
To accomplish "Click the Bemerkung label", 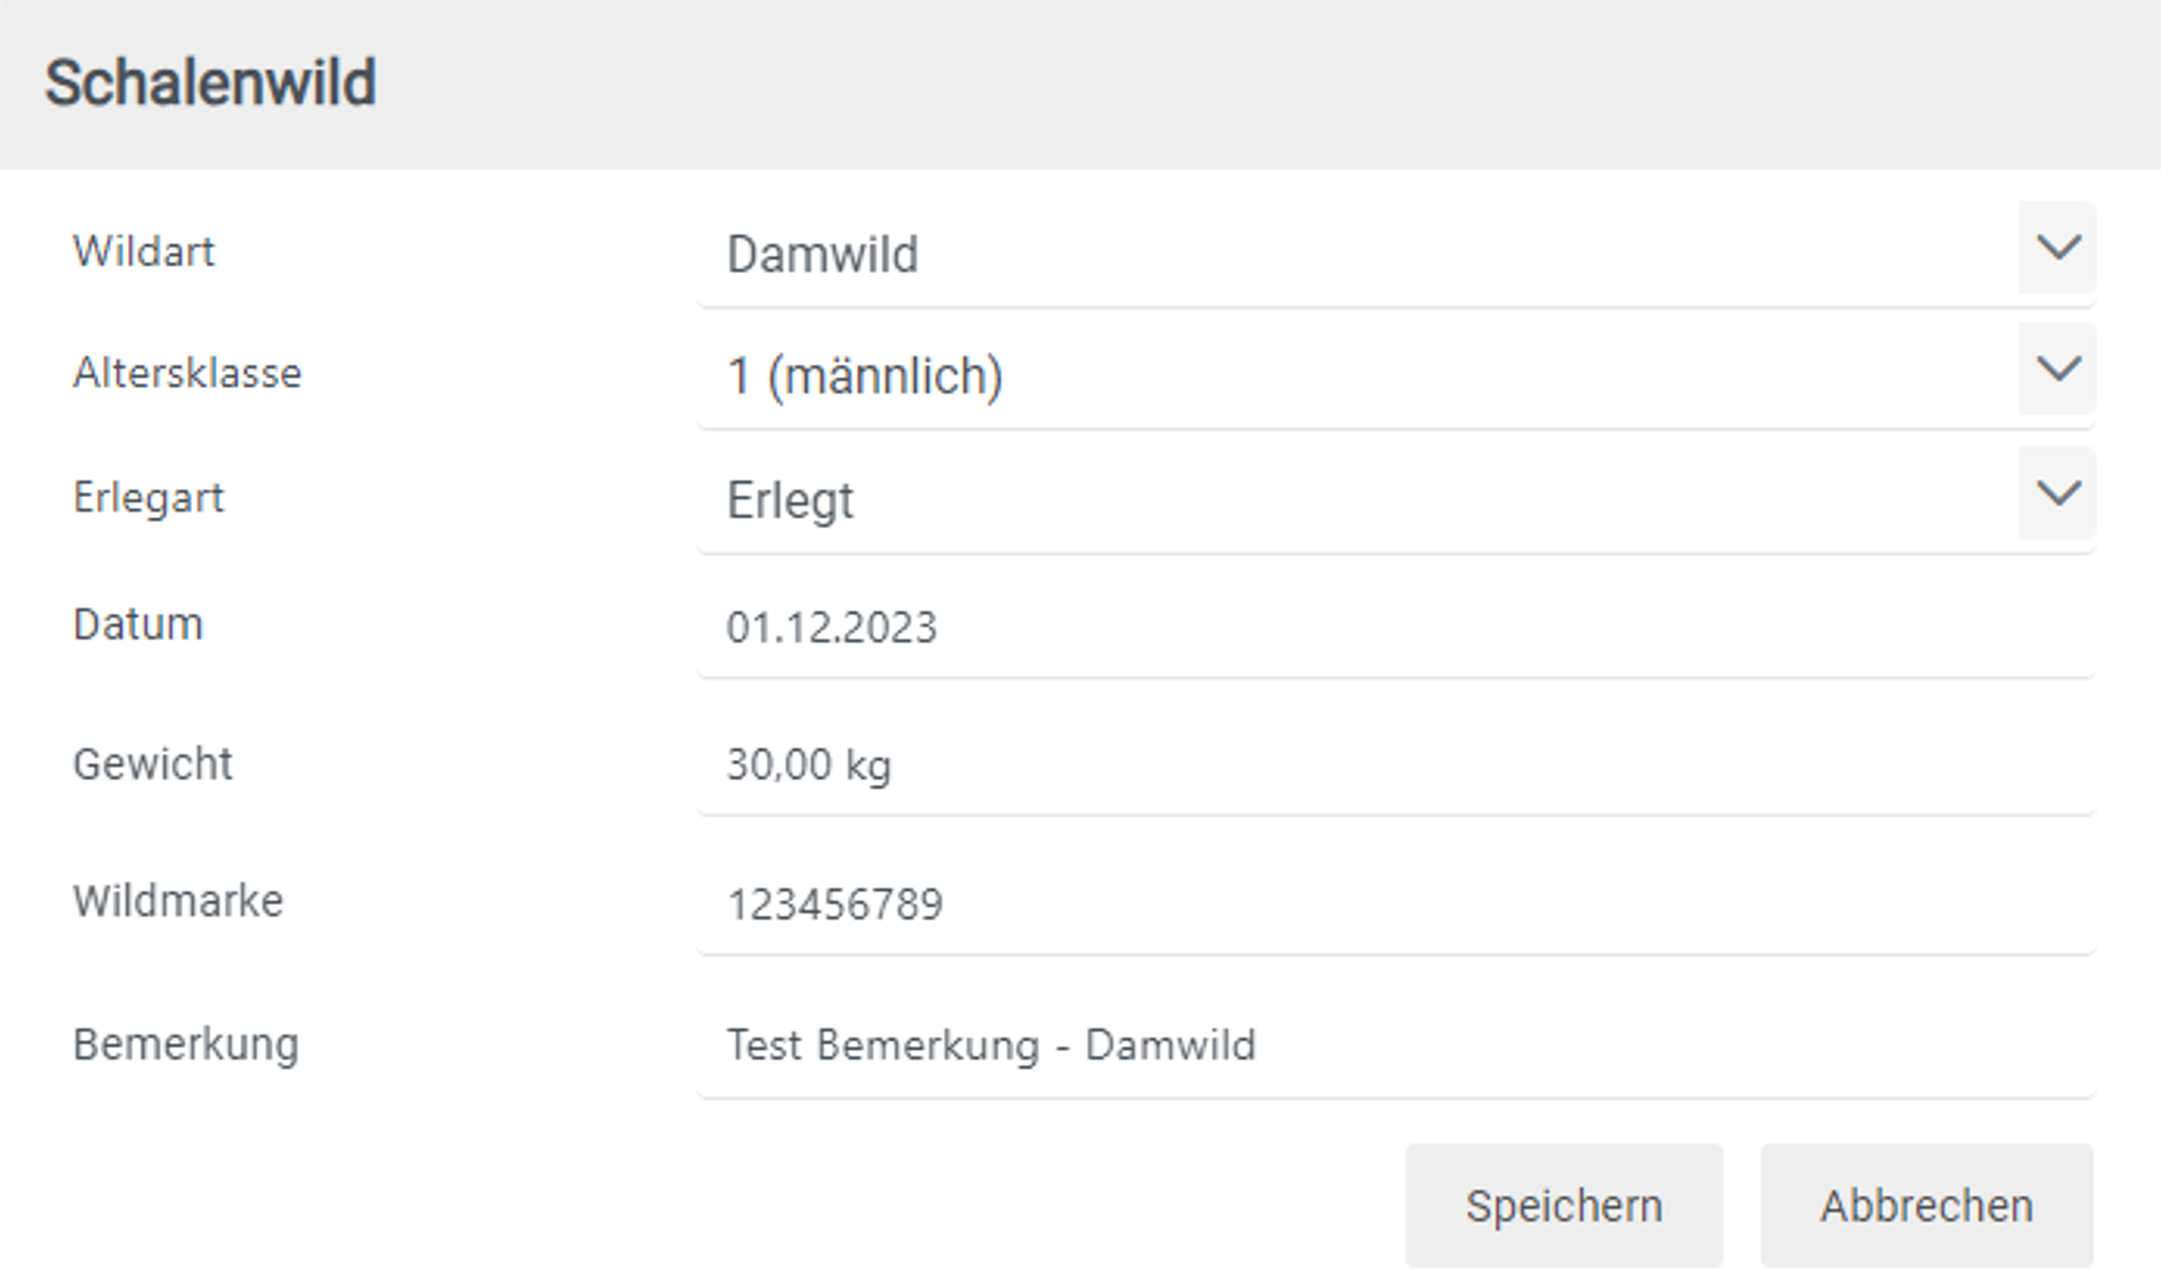I will point(186,1045).
